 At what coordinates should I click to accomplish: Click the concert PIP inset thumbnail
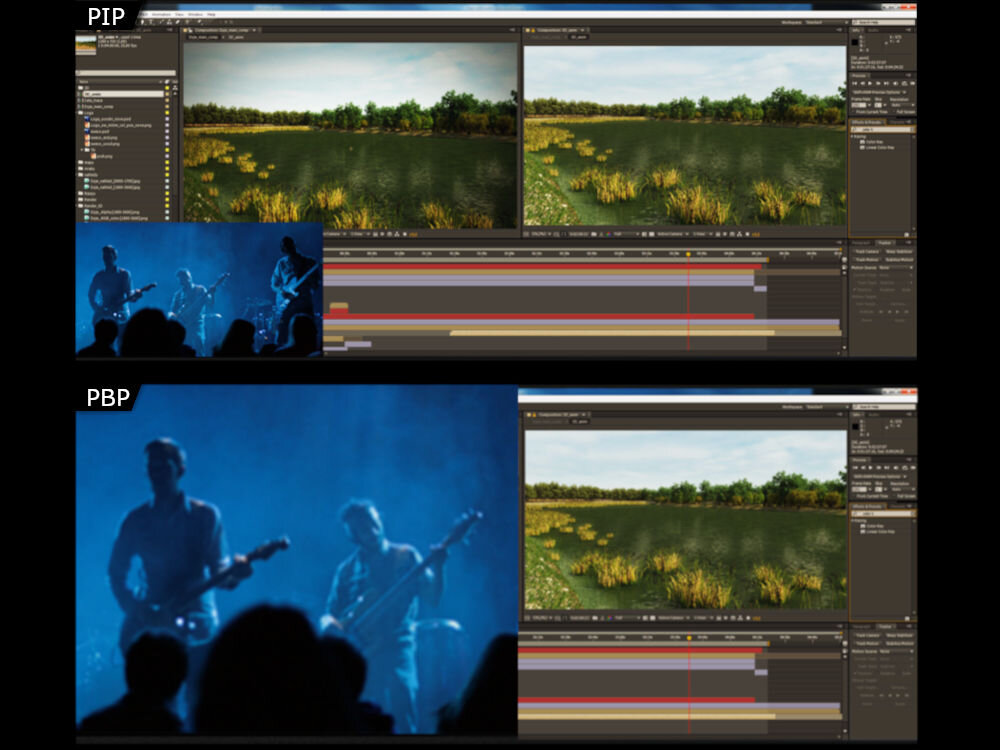click(198, 290)
